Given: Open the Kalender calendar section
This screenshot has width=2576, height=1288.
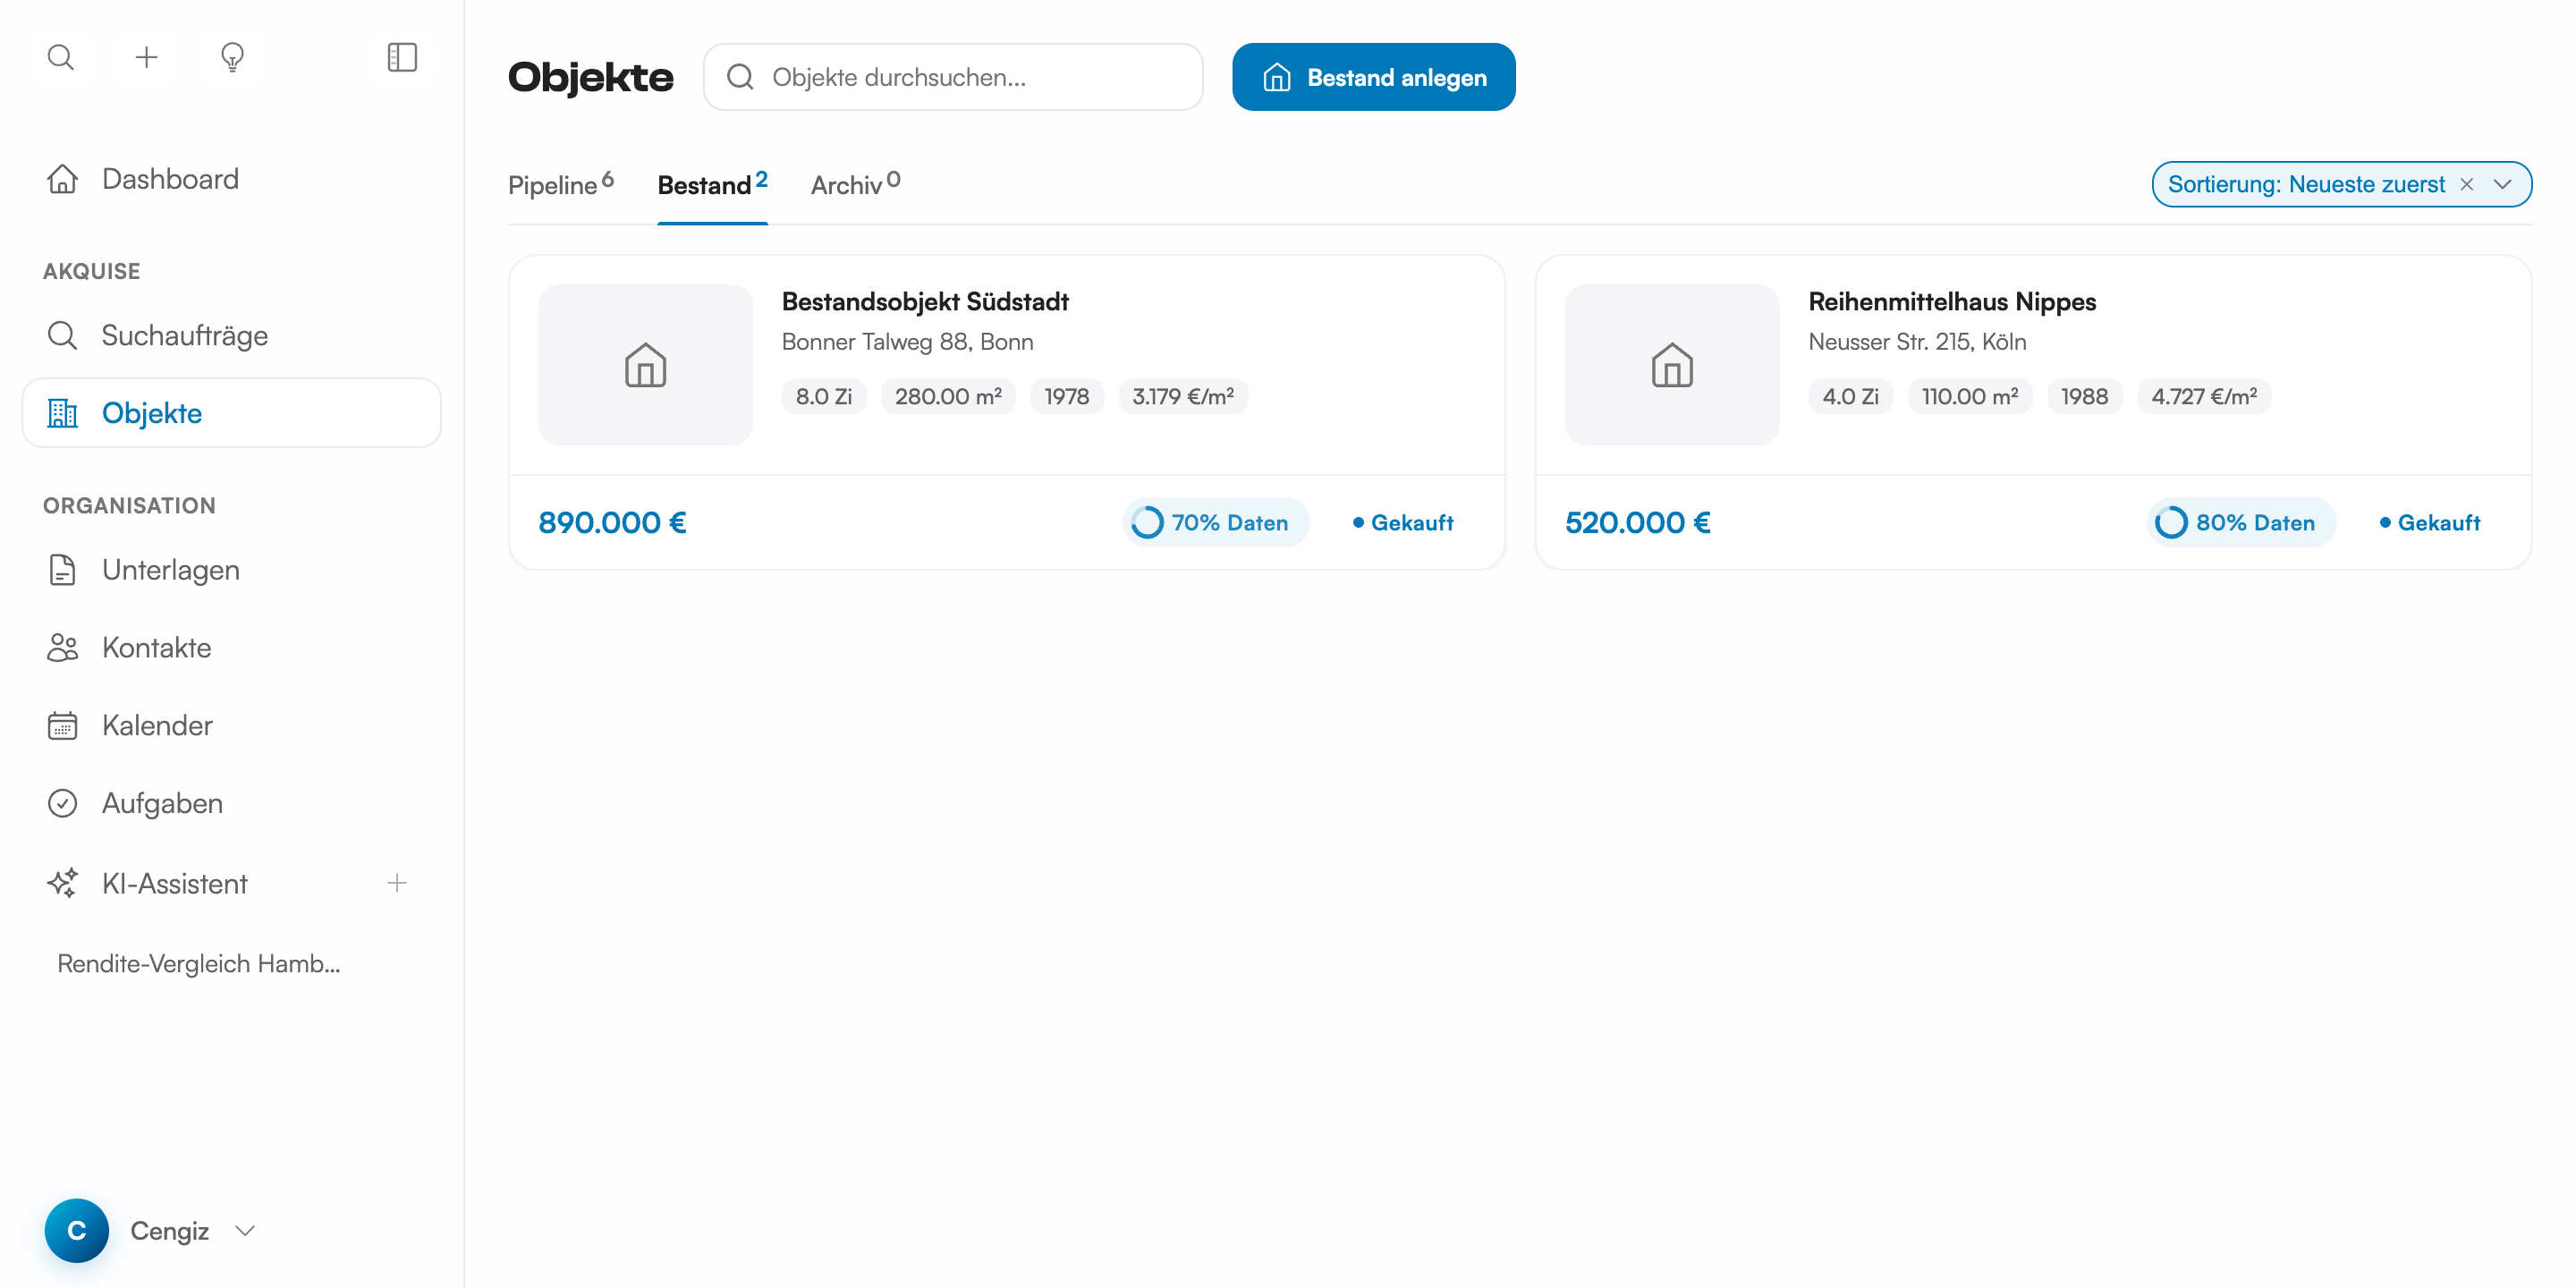Looking at the screenshot, I should (157, 725).
